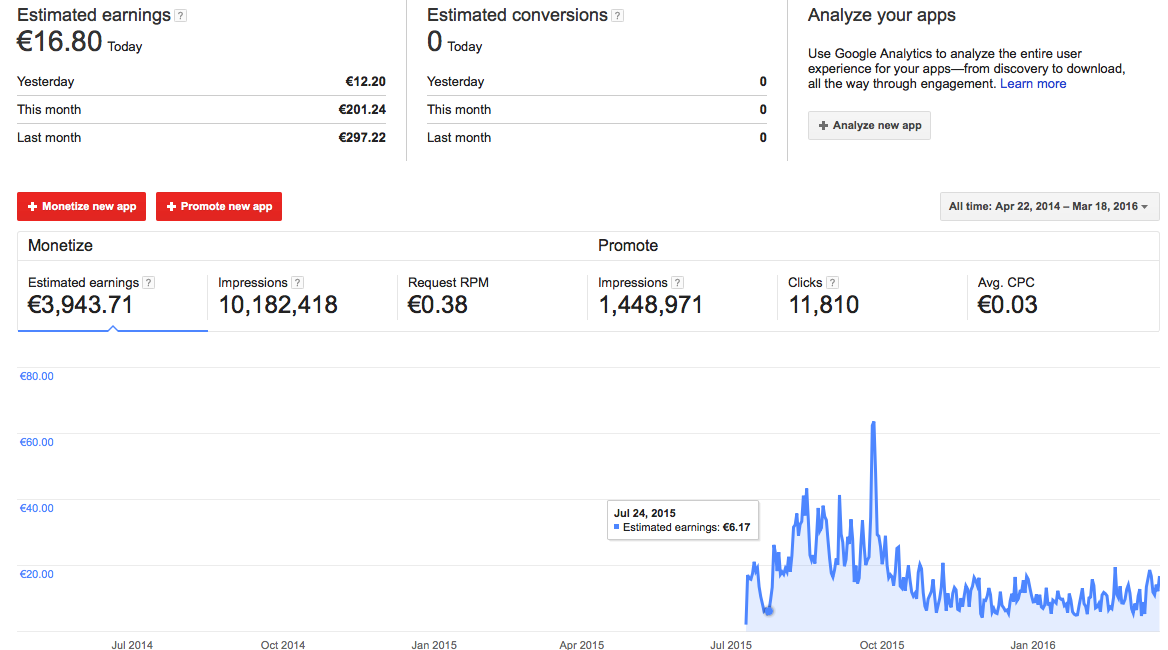Click help icon next to Clicks metric
Image resolution: width=1168 pixels, height=650 pixels.
[832, 283]
